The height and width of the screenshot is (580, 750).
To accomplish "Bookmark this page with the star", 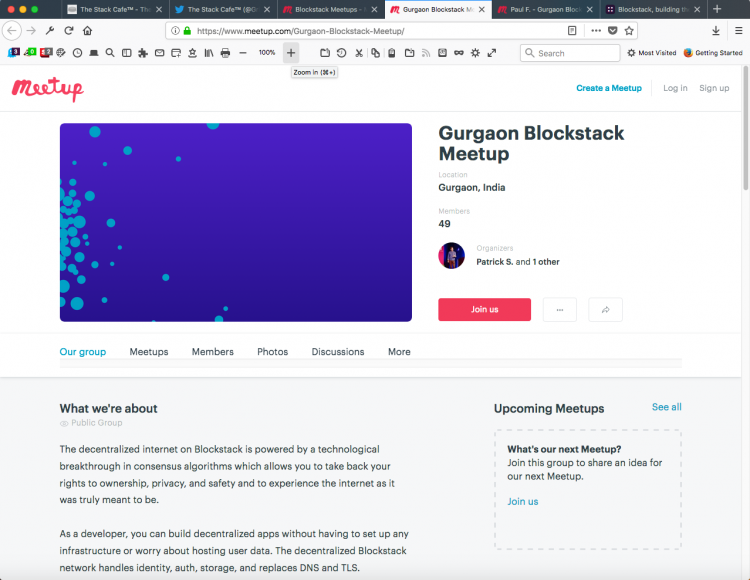I will click(x=629, y=31).
